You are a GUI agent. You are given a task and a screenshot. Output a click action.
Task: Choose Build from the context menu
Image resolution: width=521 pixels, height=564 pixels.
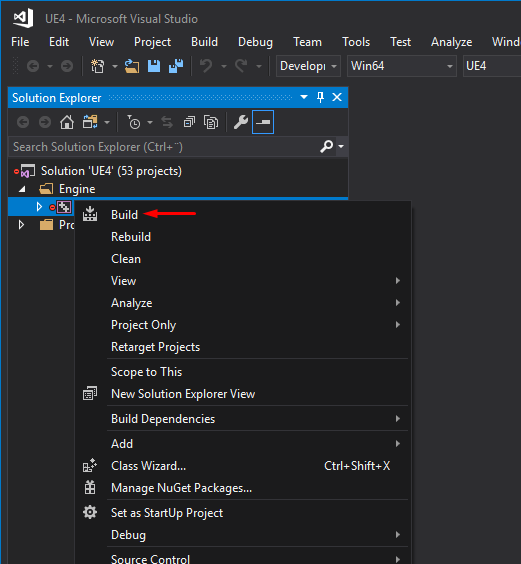pos(124,215)
